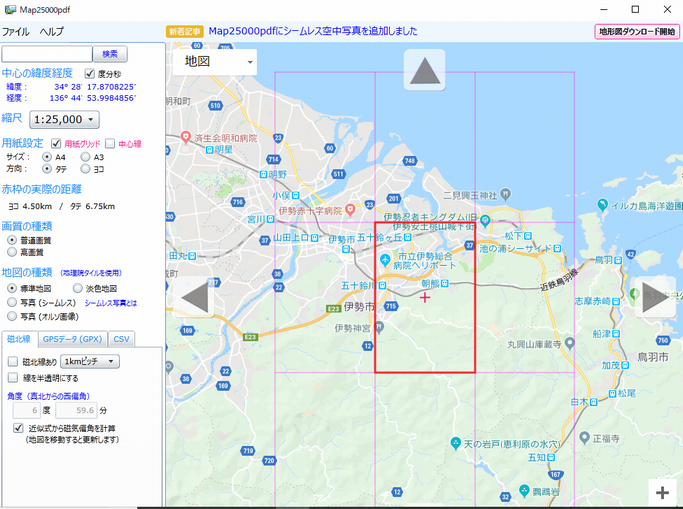Select 写真 (シームレス) map type
The height and width of the screenshot is (509, 683).
[12, 302]
